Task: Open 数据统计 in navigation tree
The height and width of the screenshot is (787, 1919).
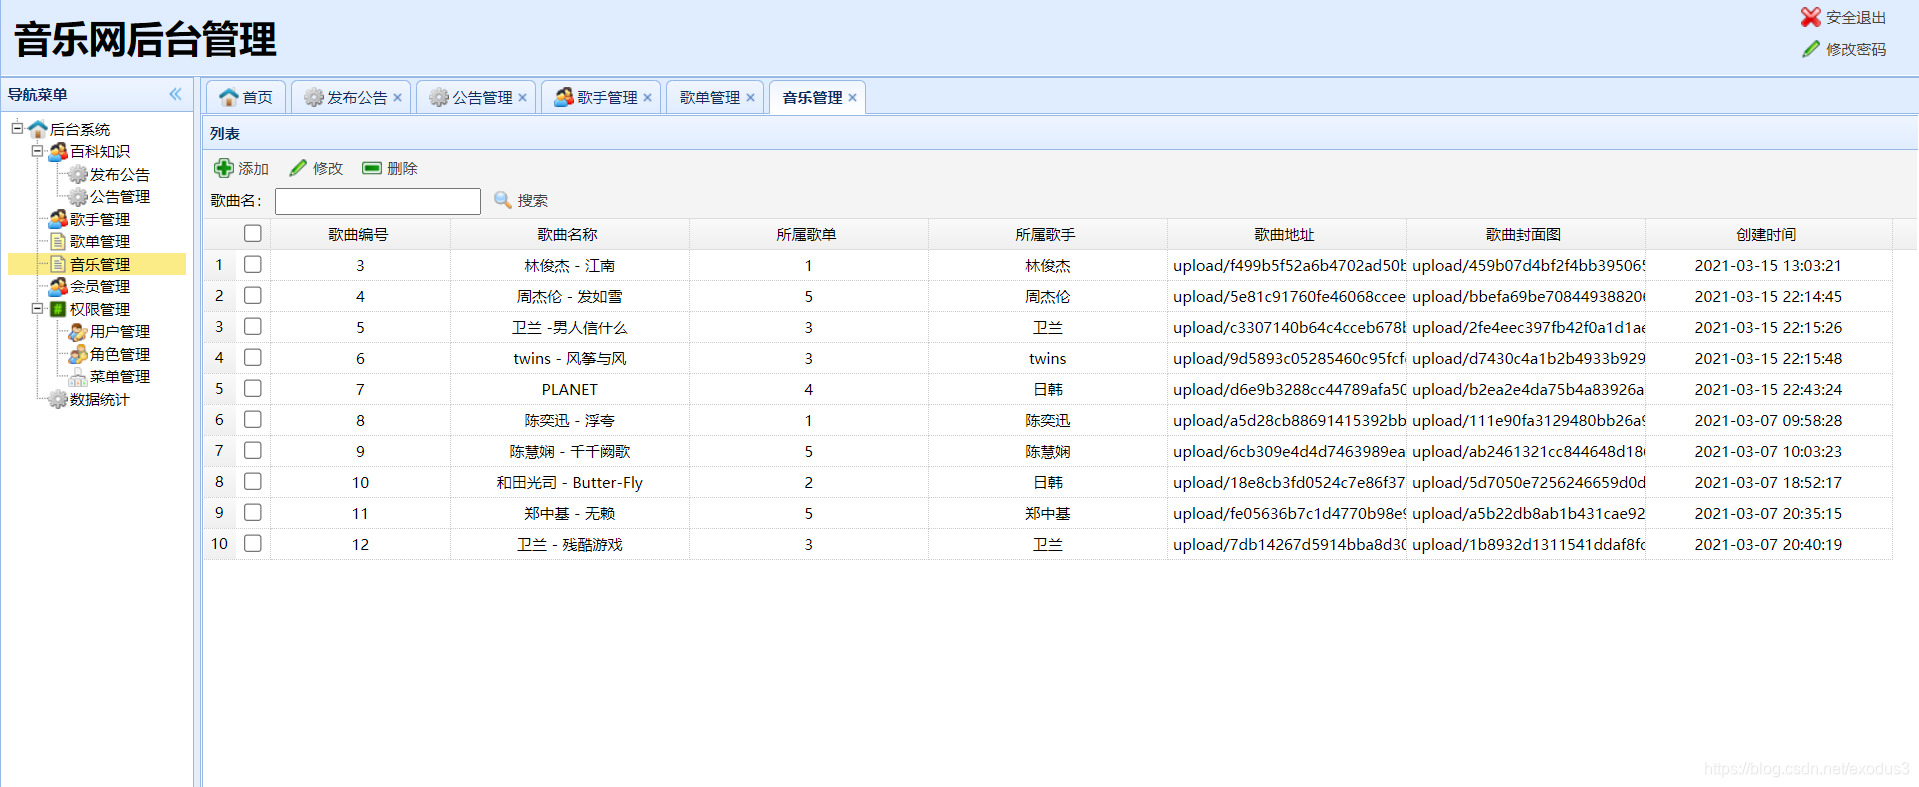Action: point(100,399)
